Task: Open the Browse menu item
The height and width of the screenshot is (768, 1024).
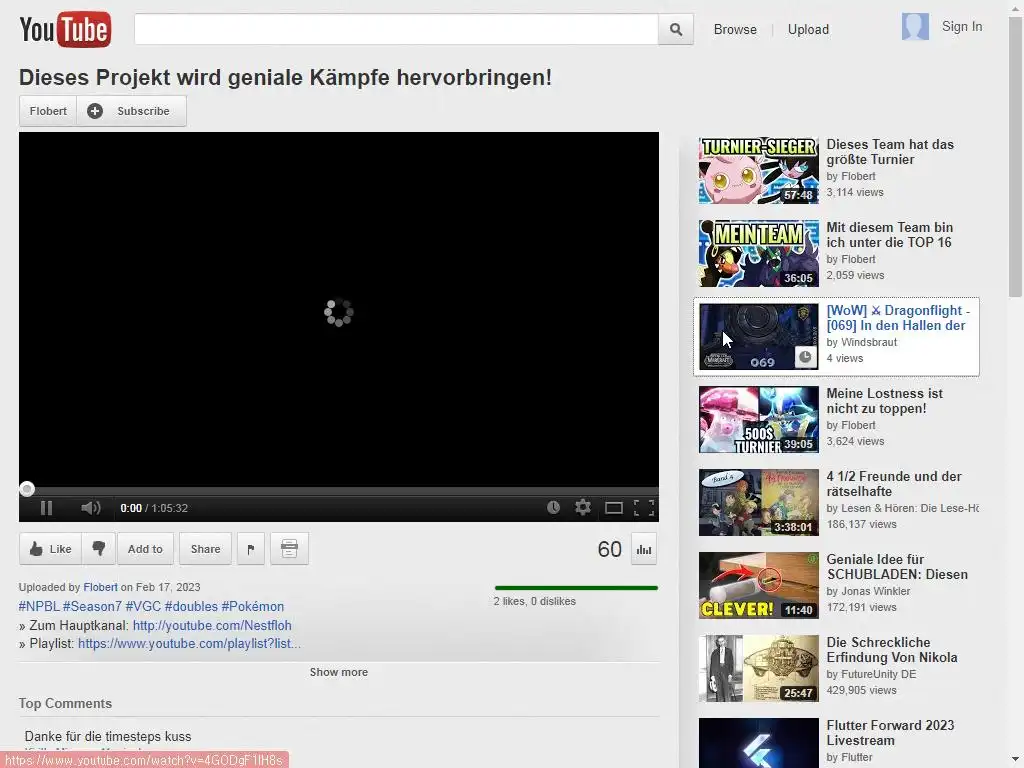Action: coord(735,29)
